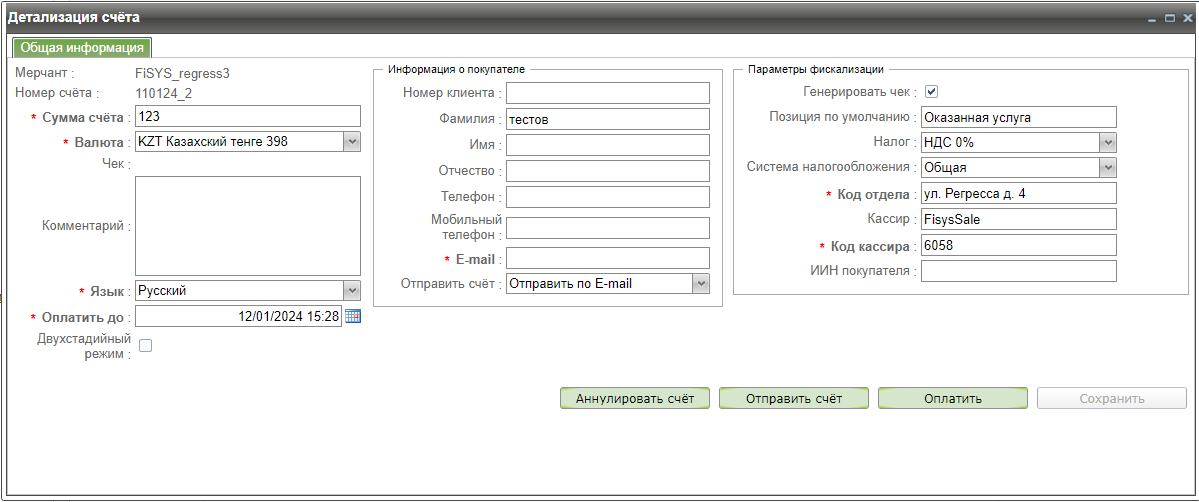This screenshot has width=1199, height=502.
Task: Click the ИИН покупателя input field
Action: coord(1018,271)
